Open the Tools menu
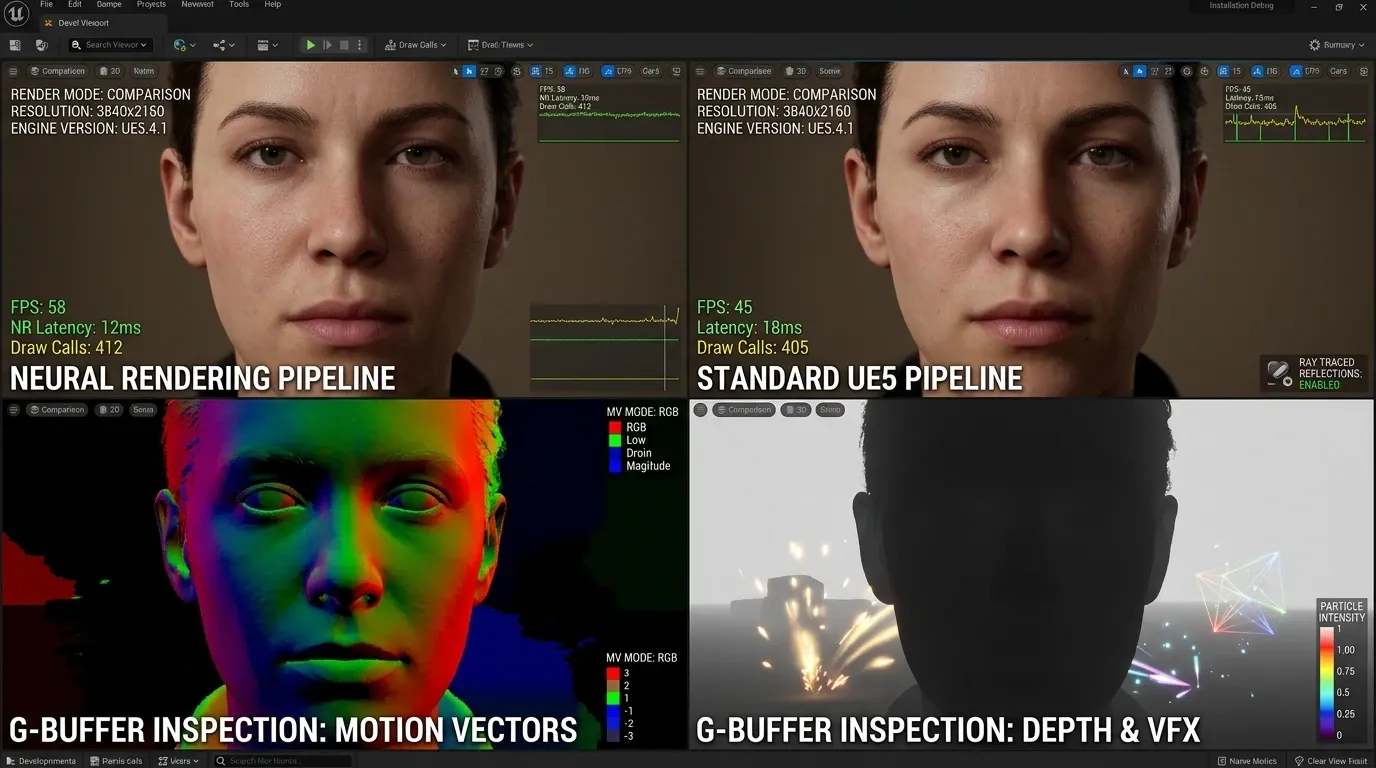1376x768 pixels. coord(239,5)
